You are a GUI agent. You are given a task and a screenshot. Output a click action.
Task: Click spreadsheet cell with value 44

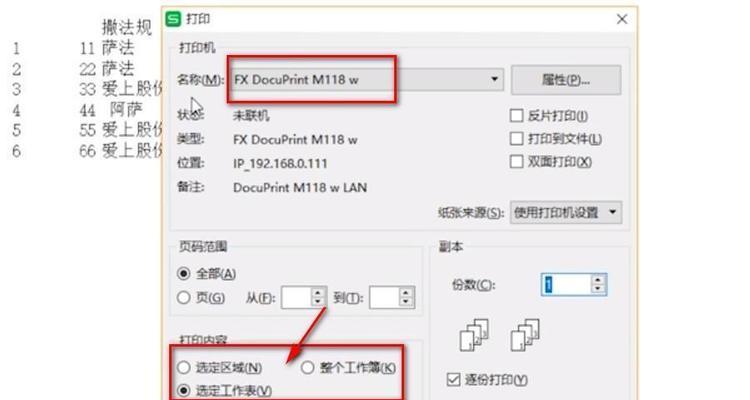coord(87,111)
